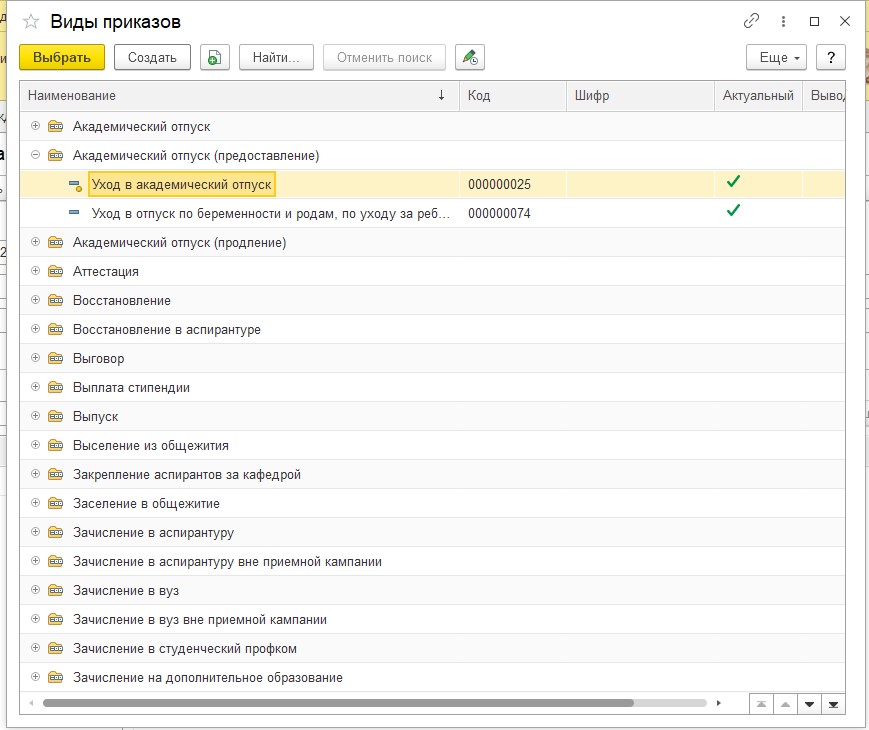Click code cell 000000074
The width and height of the screenshot is (869, 730).
(513, 213)
